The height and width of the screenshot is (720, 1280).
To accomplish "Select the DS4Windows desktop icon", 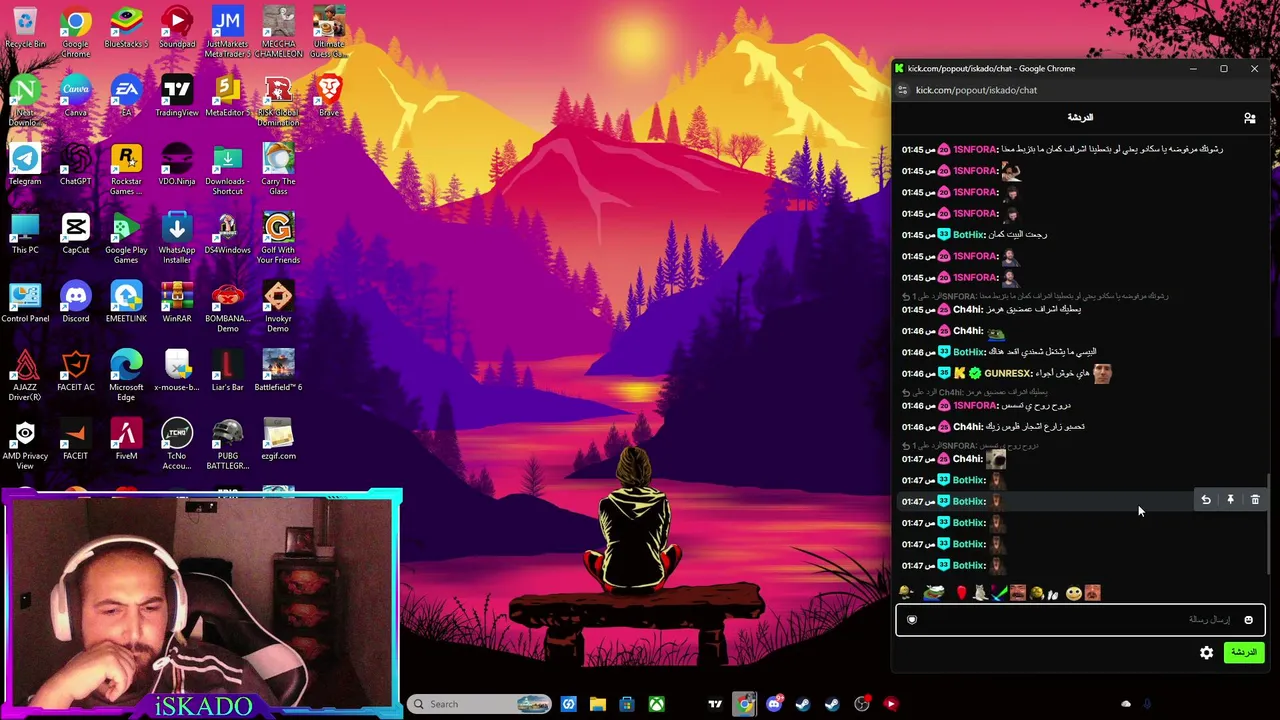I will (228, 235).
